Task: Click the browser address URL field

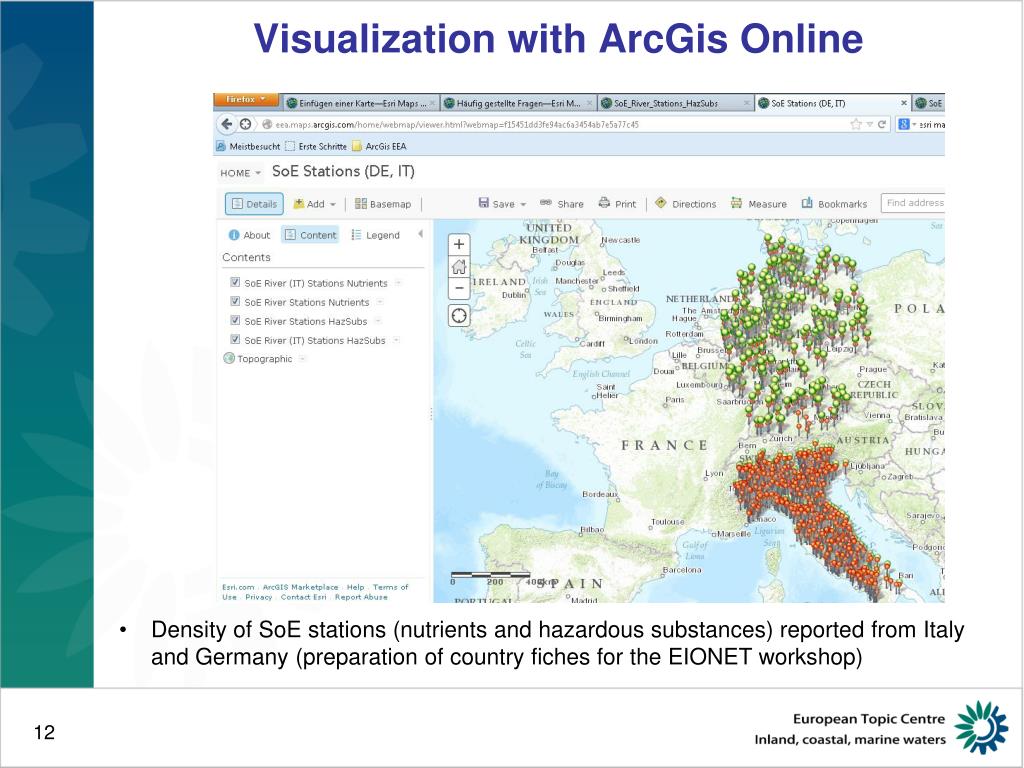Action: click(555, 124)
